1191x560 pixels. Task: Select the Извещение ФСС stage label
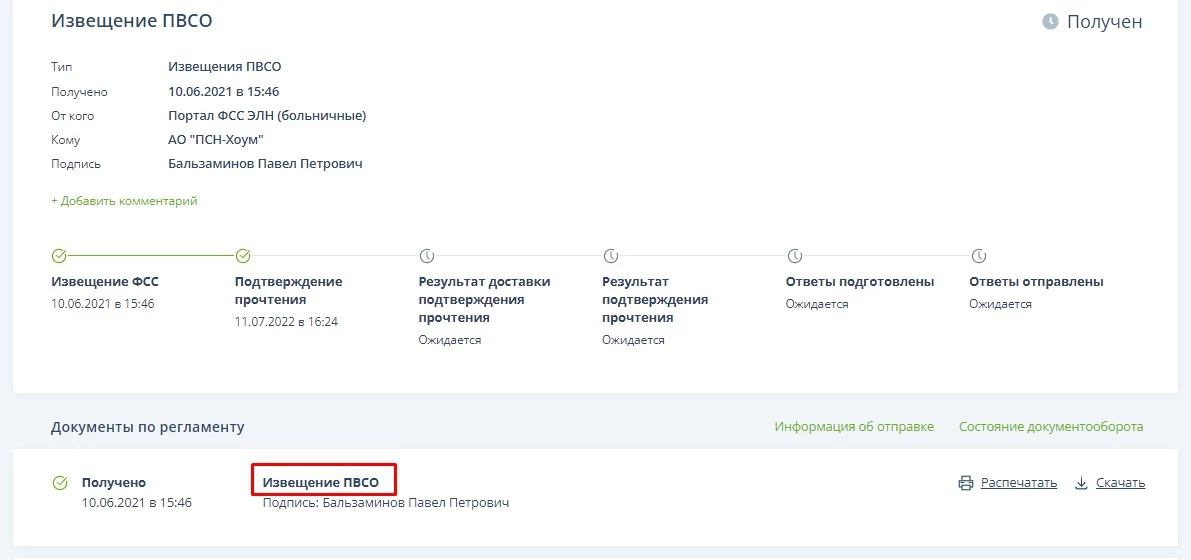click(105, 282)
